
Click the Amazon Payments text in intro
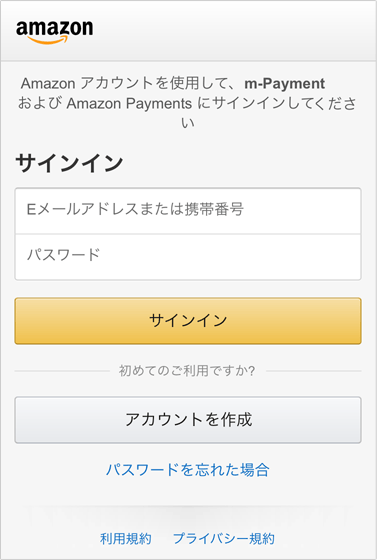coord(129,104)
